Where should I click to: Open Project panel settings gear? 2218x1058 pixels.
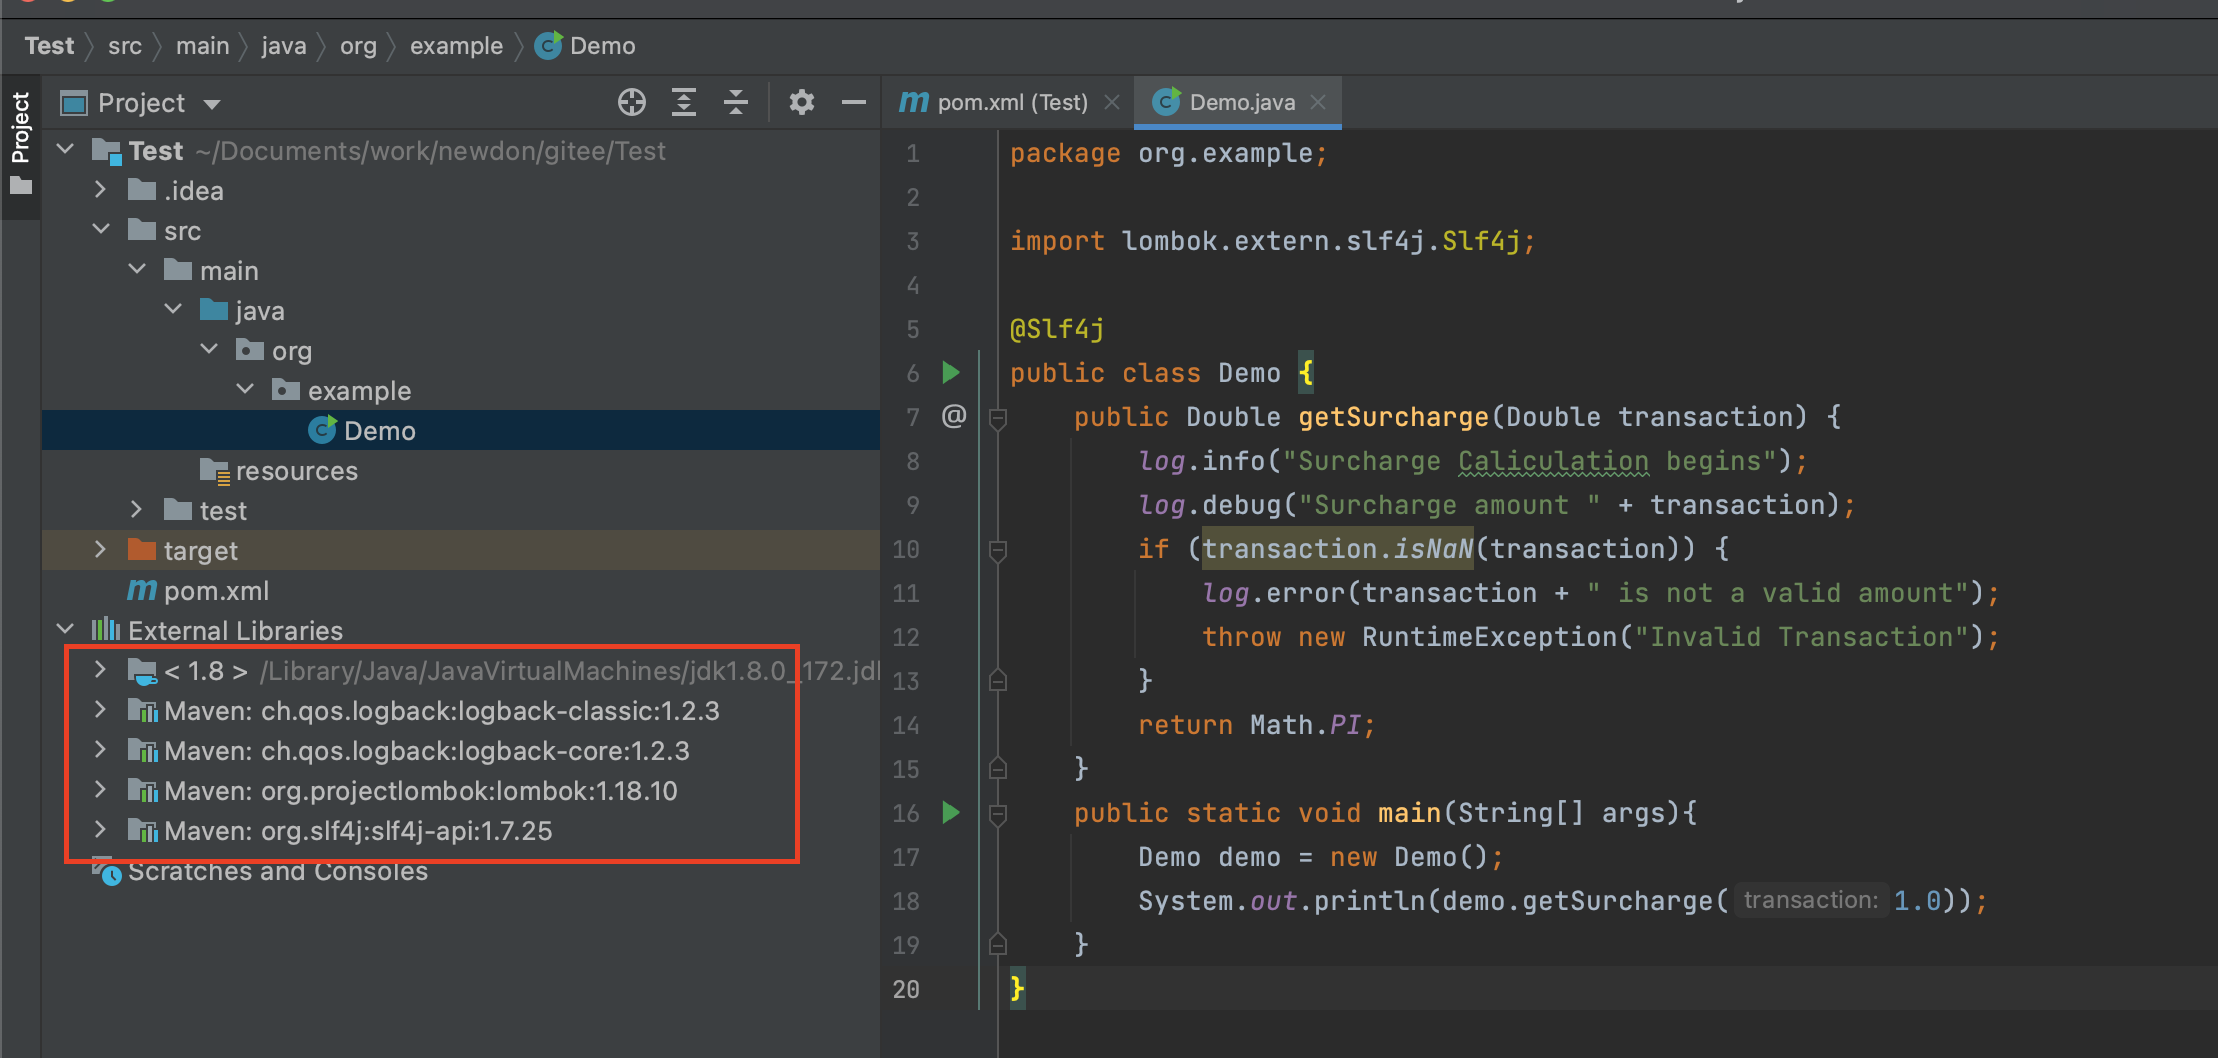tap(802, 102)
